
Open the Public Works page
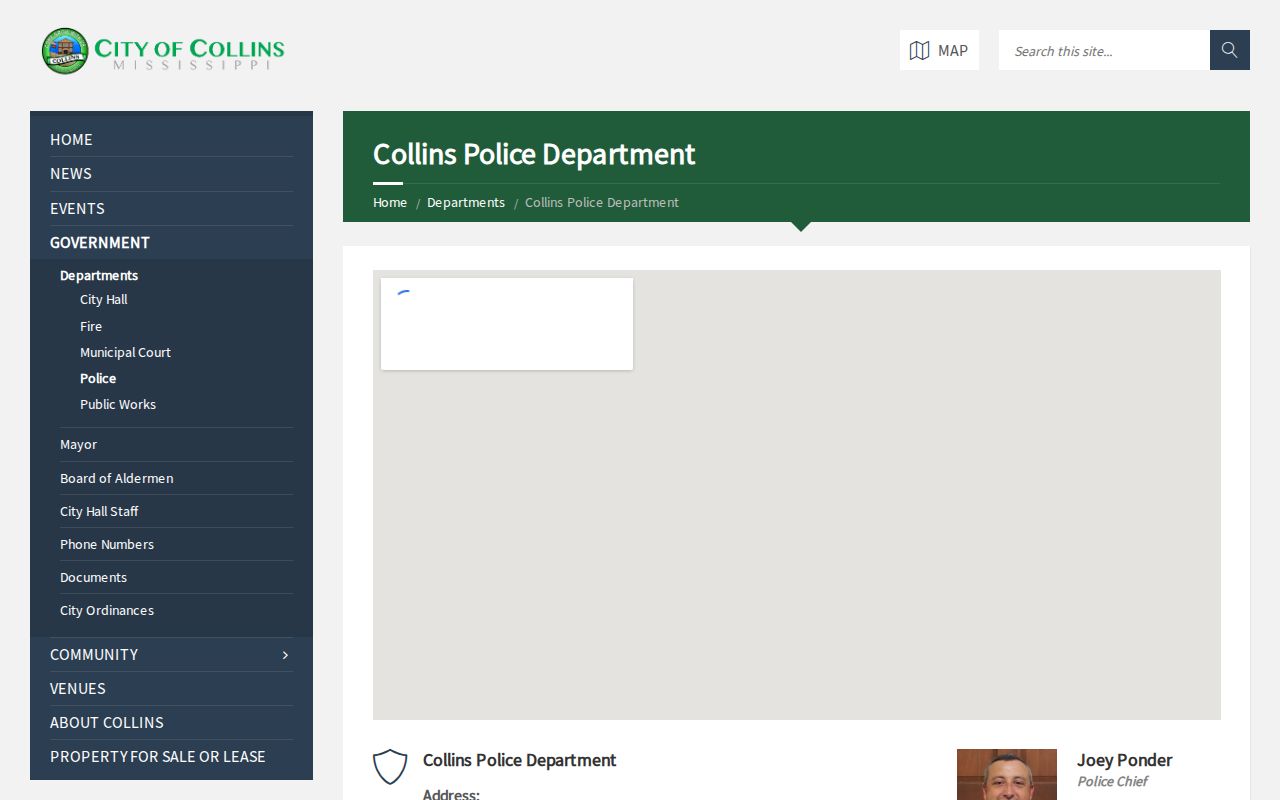[118, 405]
